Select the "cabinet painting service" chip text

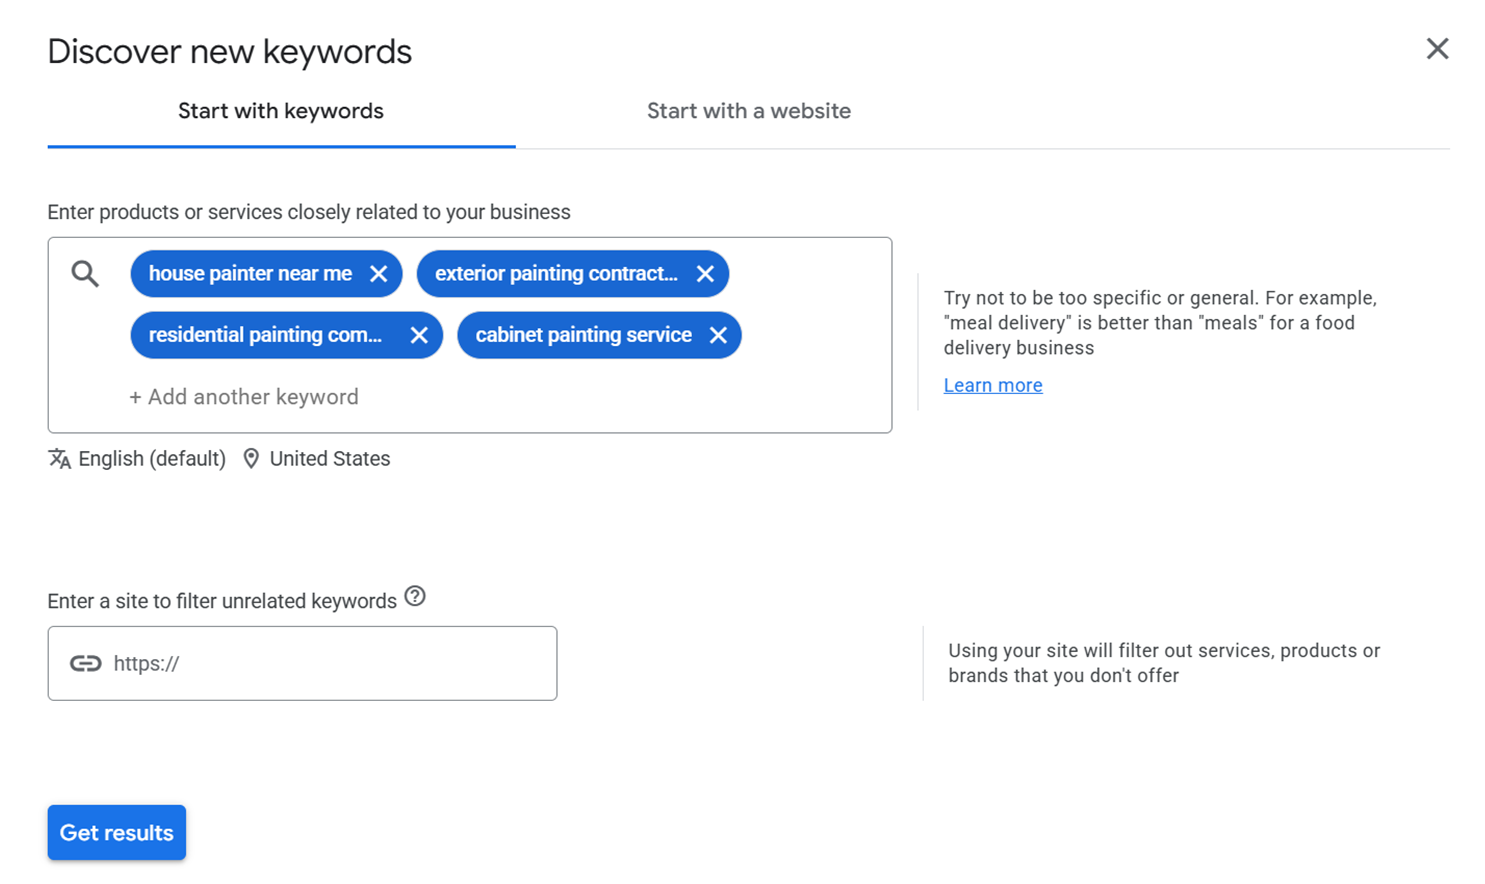[x=584, y=335]
